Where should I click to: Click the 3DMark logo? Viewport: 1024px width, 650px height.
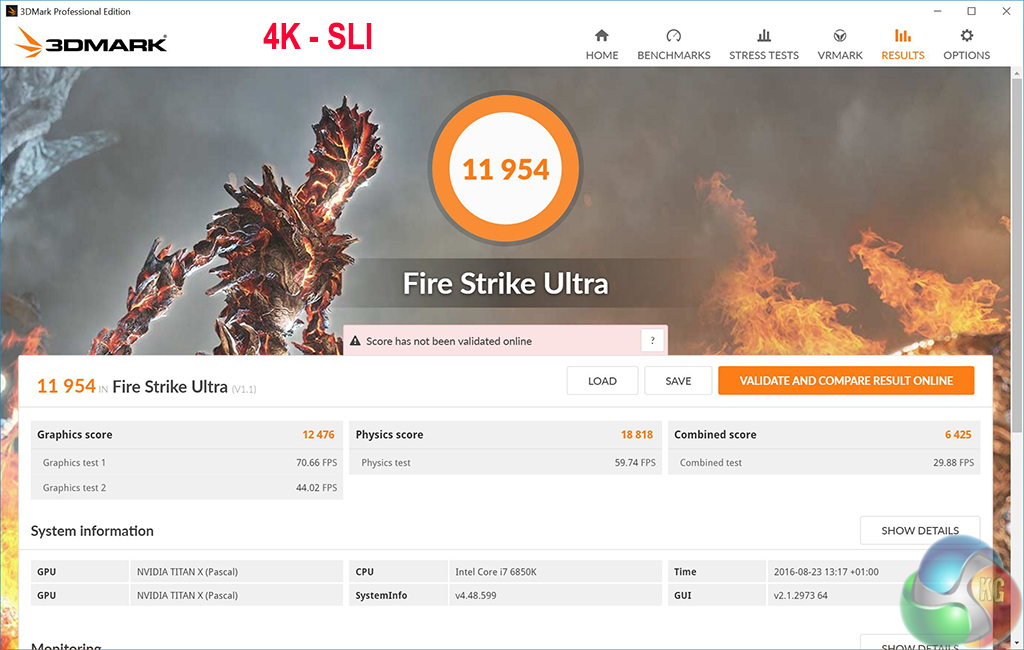[x=91, y=42]
